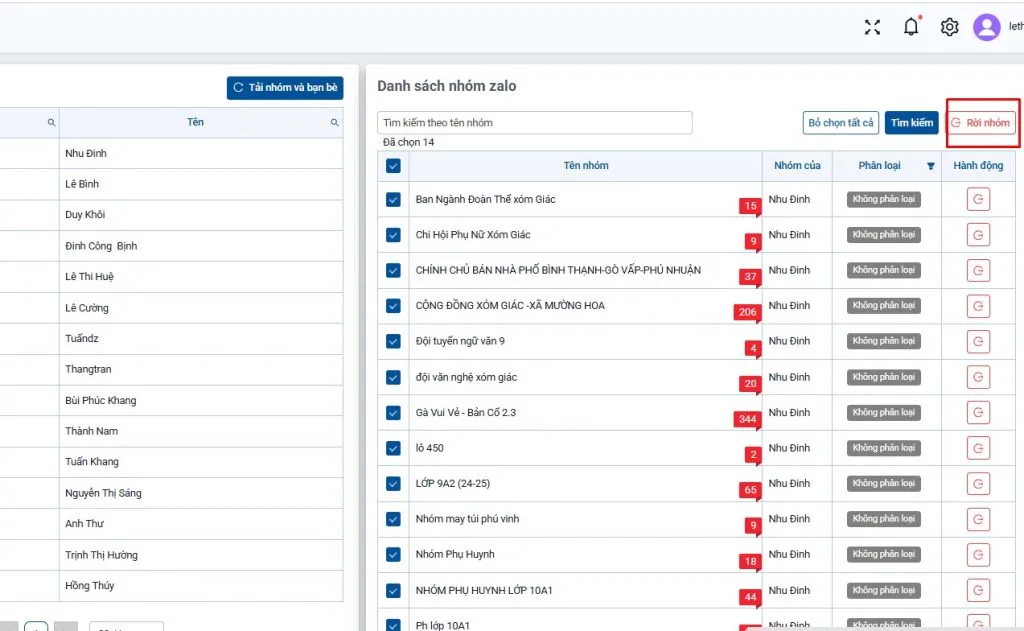
Task: Uncheck Chi Hội Phụ Nữ Xóm Giác checkbox
Action: (393, 235)
